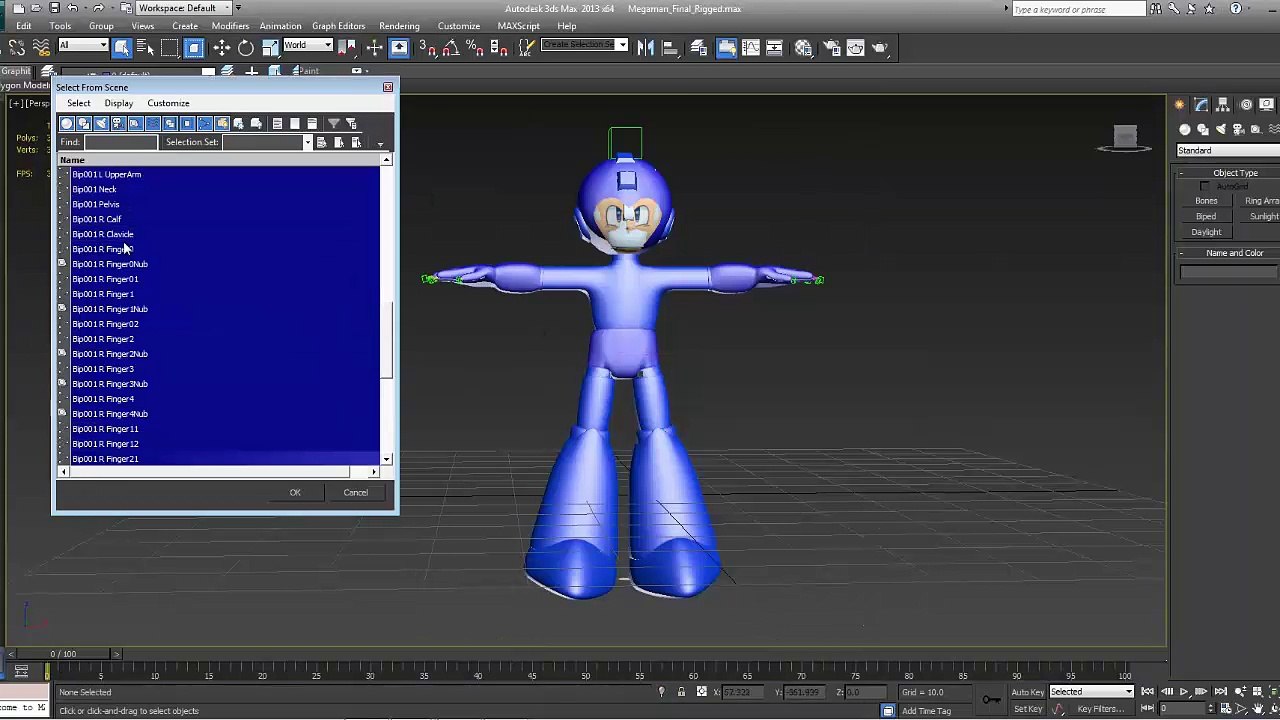The height and width of the screenshot is (720, 1280).
Task: Enable the AutoGrid checkbox
Action: (x=1204, y=187)
